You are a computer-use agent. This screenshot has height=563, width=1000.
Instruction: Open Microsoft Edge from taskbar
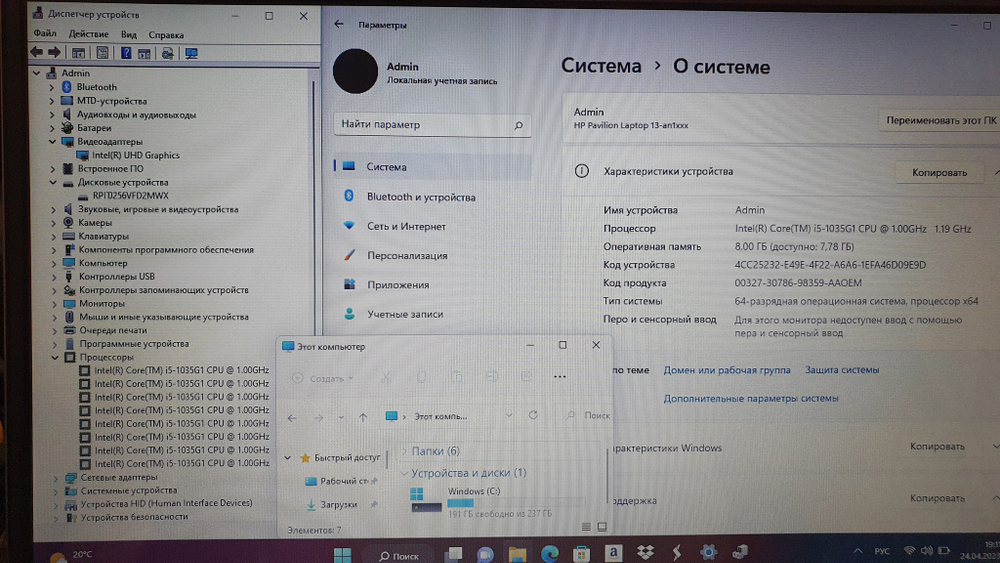point(549,553)
